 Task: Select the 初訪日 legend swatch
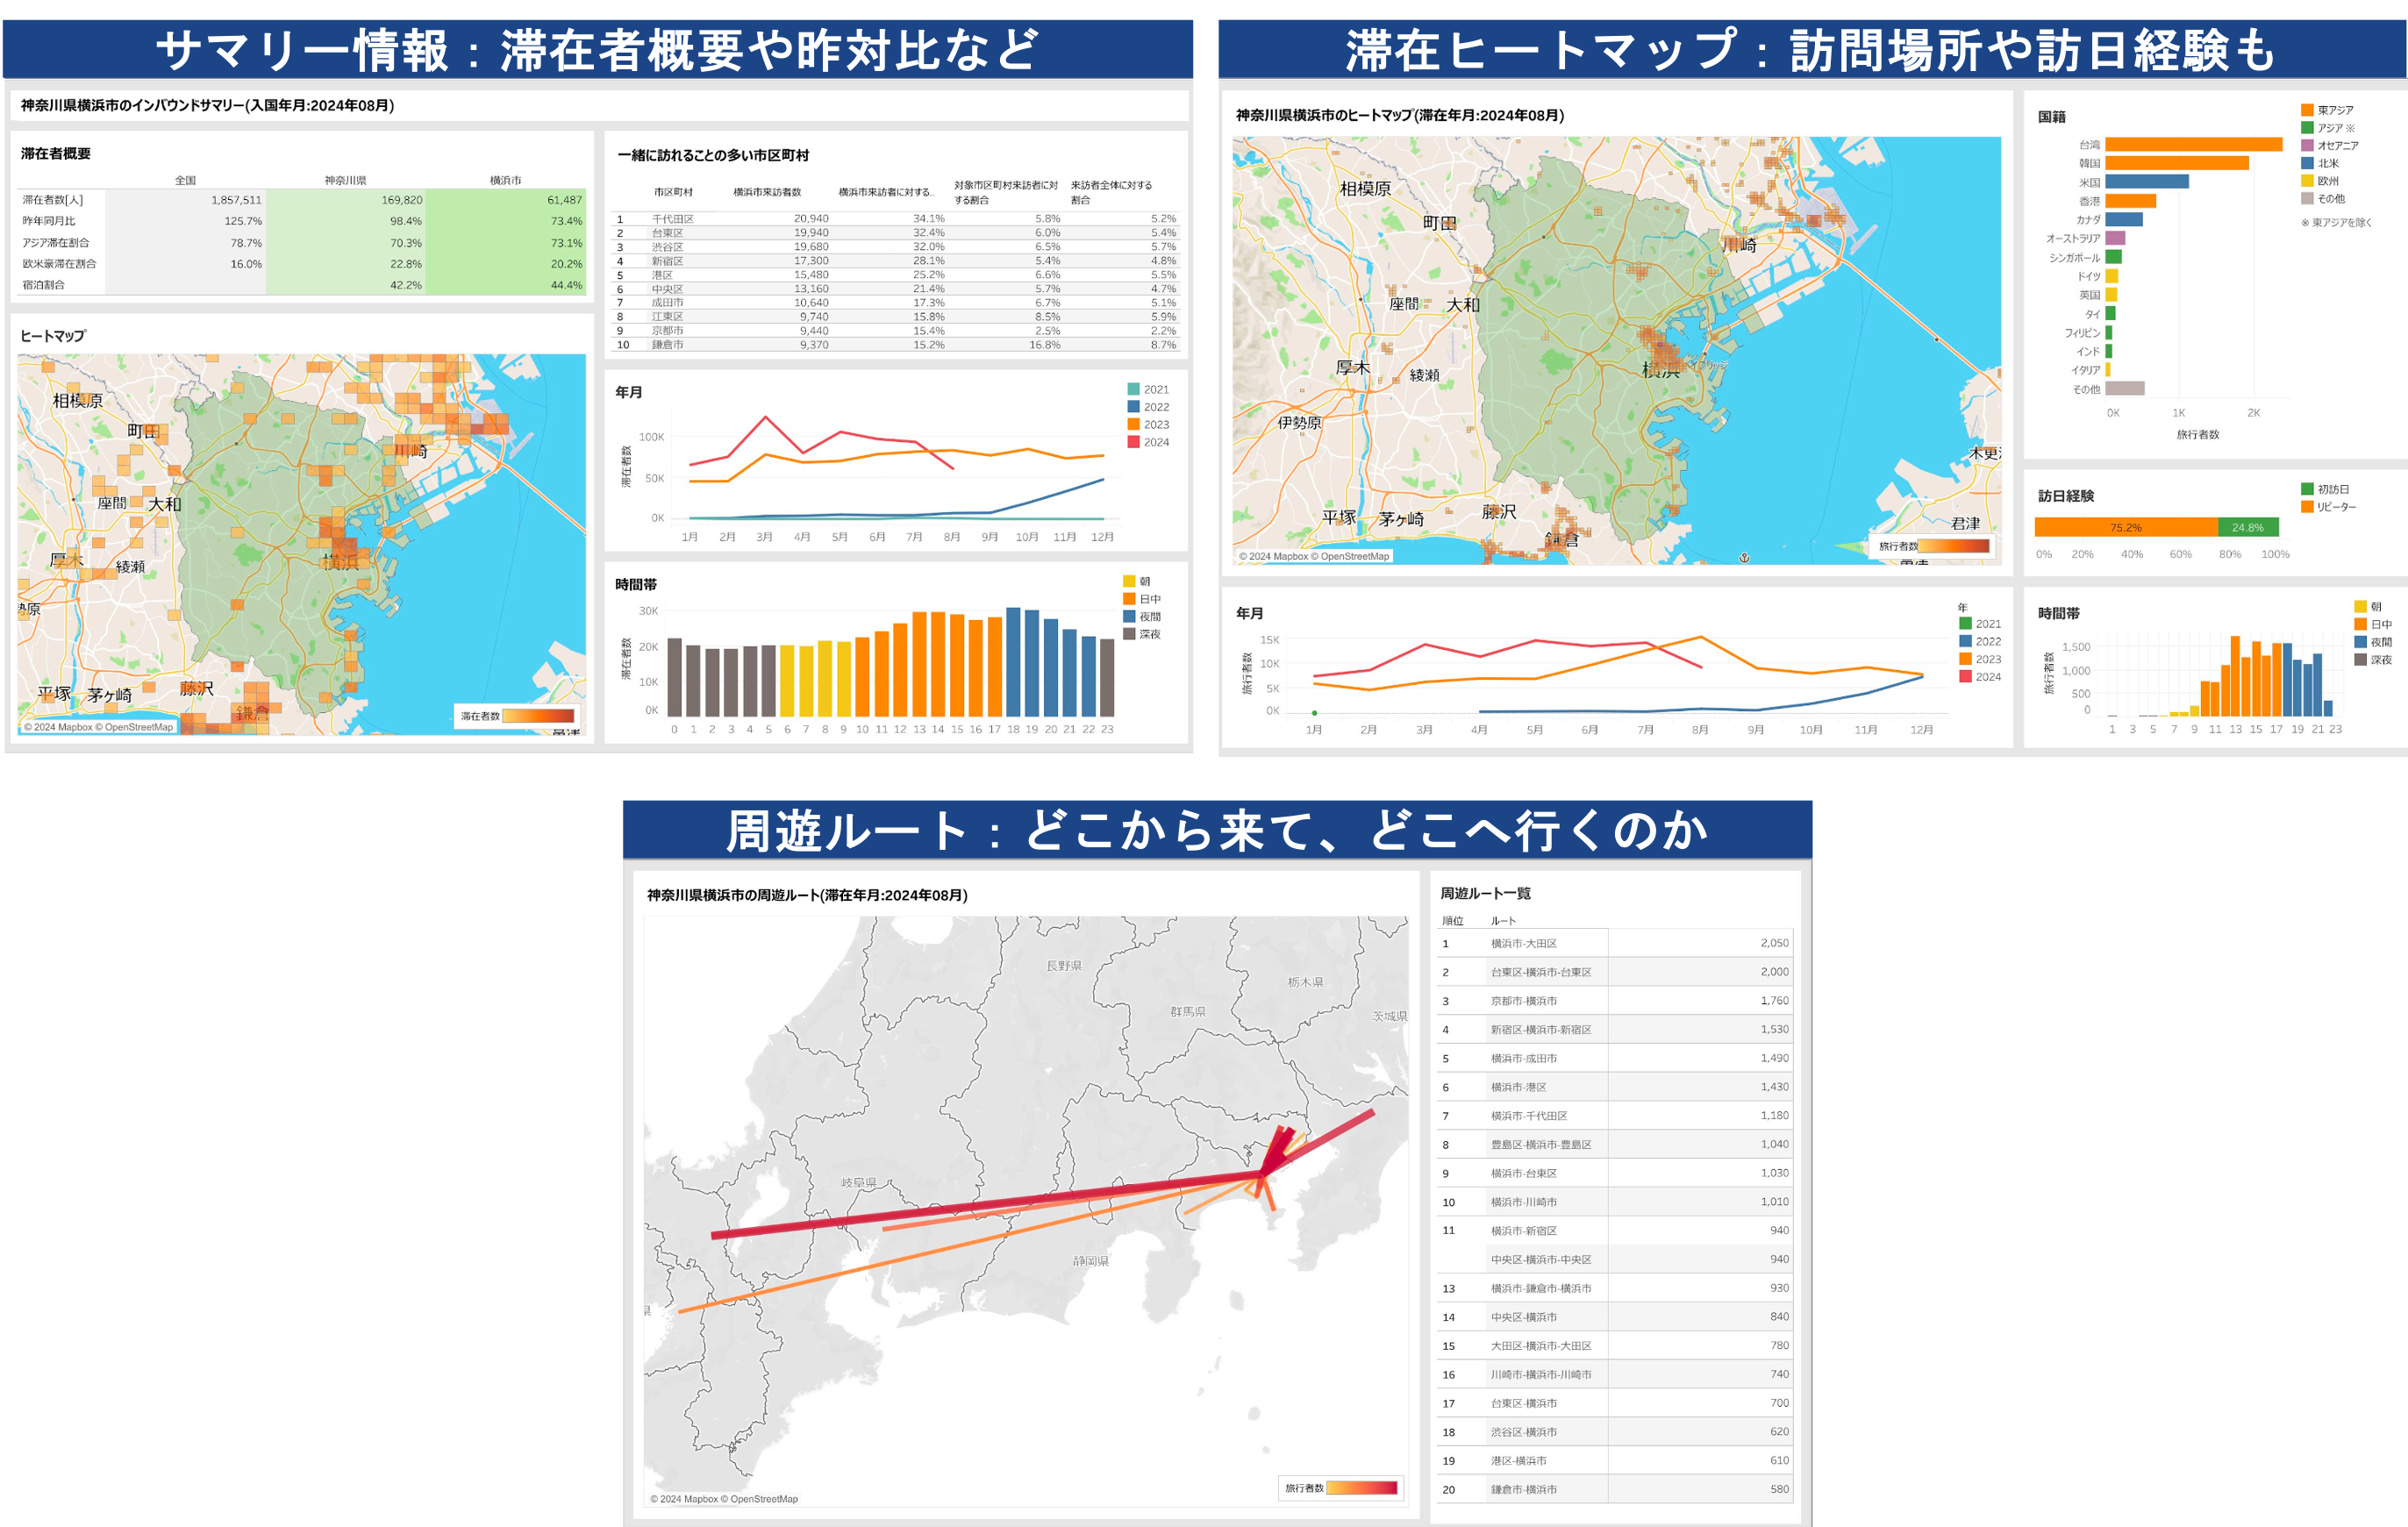[2307, 489]
